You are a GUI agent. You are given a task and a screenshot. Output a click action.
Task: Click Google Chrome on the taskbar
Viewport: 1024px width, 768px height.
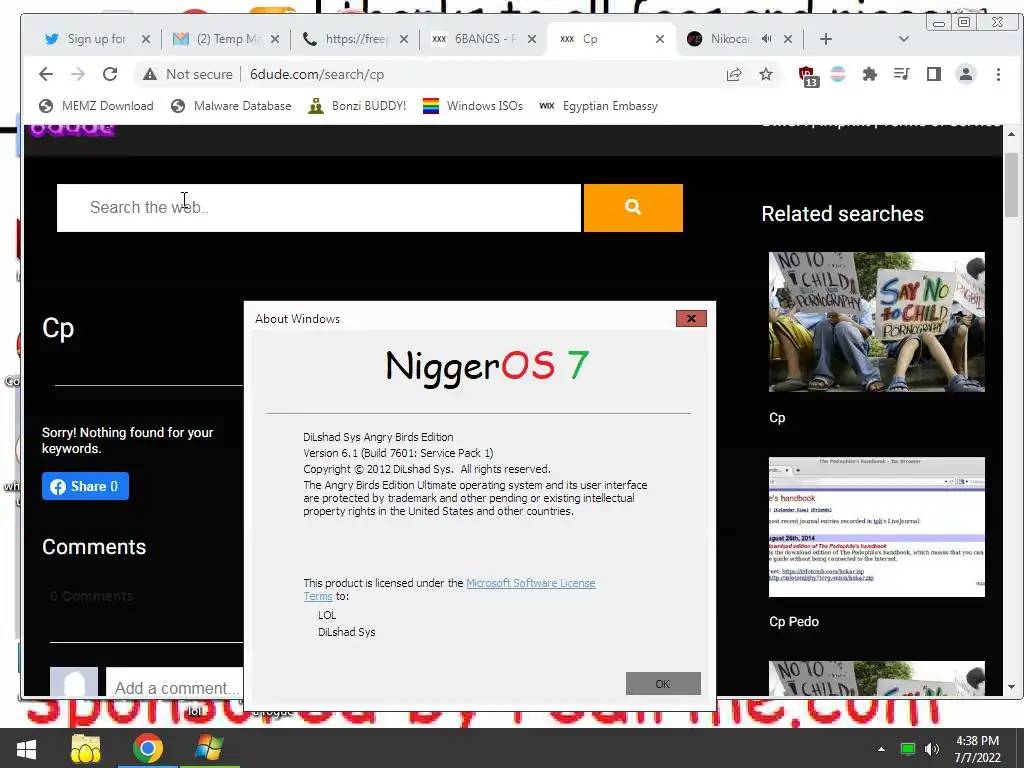point(148,748)
